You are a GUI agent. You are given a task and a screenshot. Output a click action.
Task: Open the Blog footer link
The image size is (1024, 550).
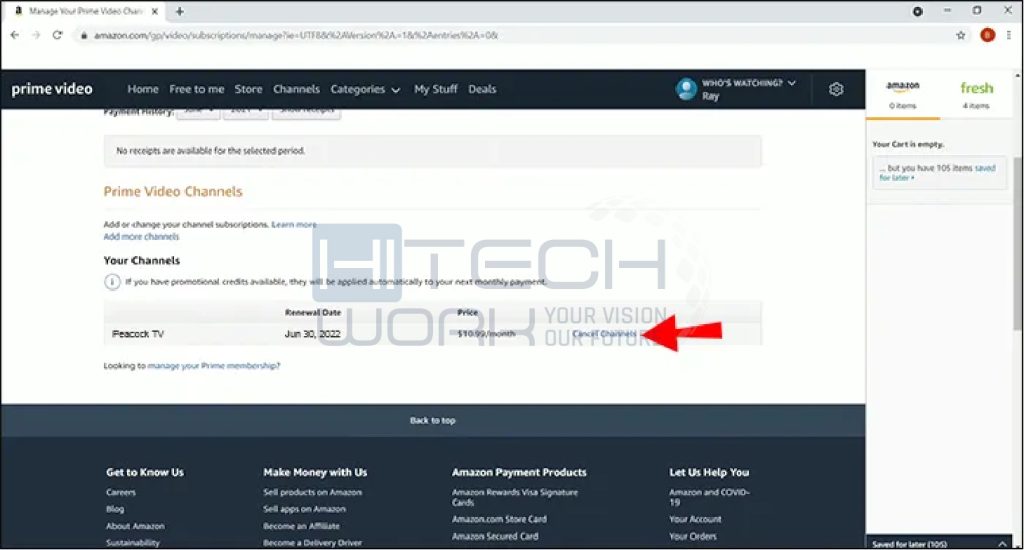coord(115,509)
